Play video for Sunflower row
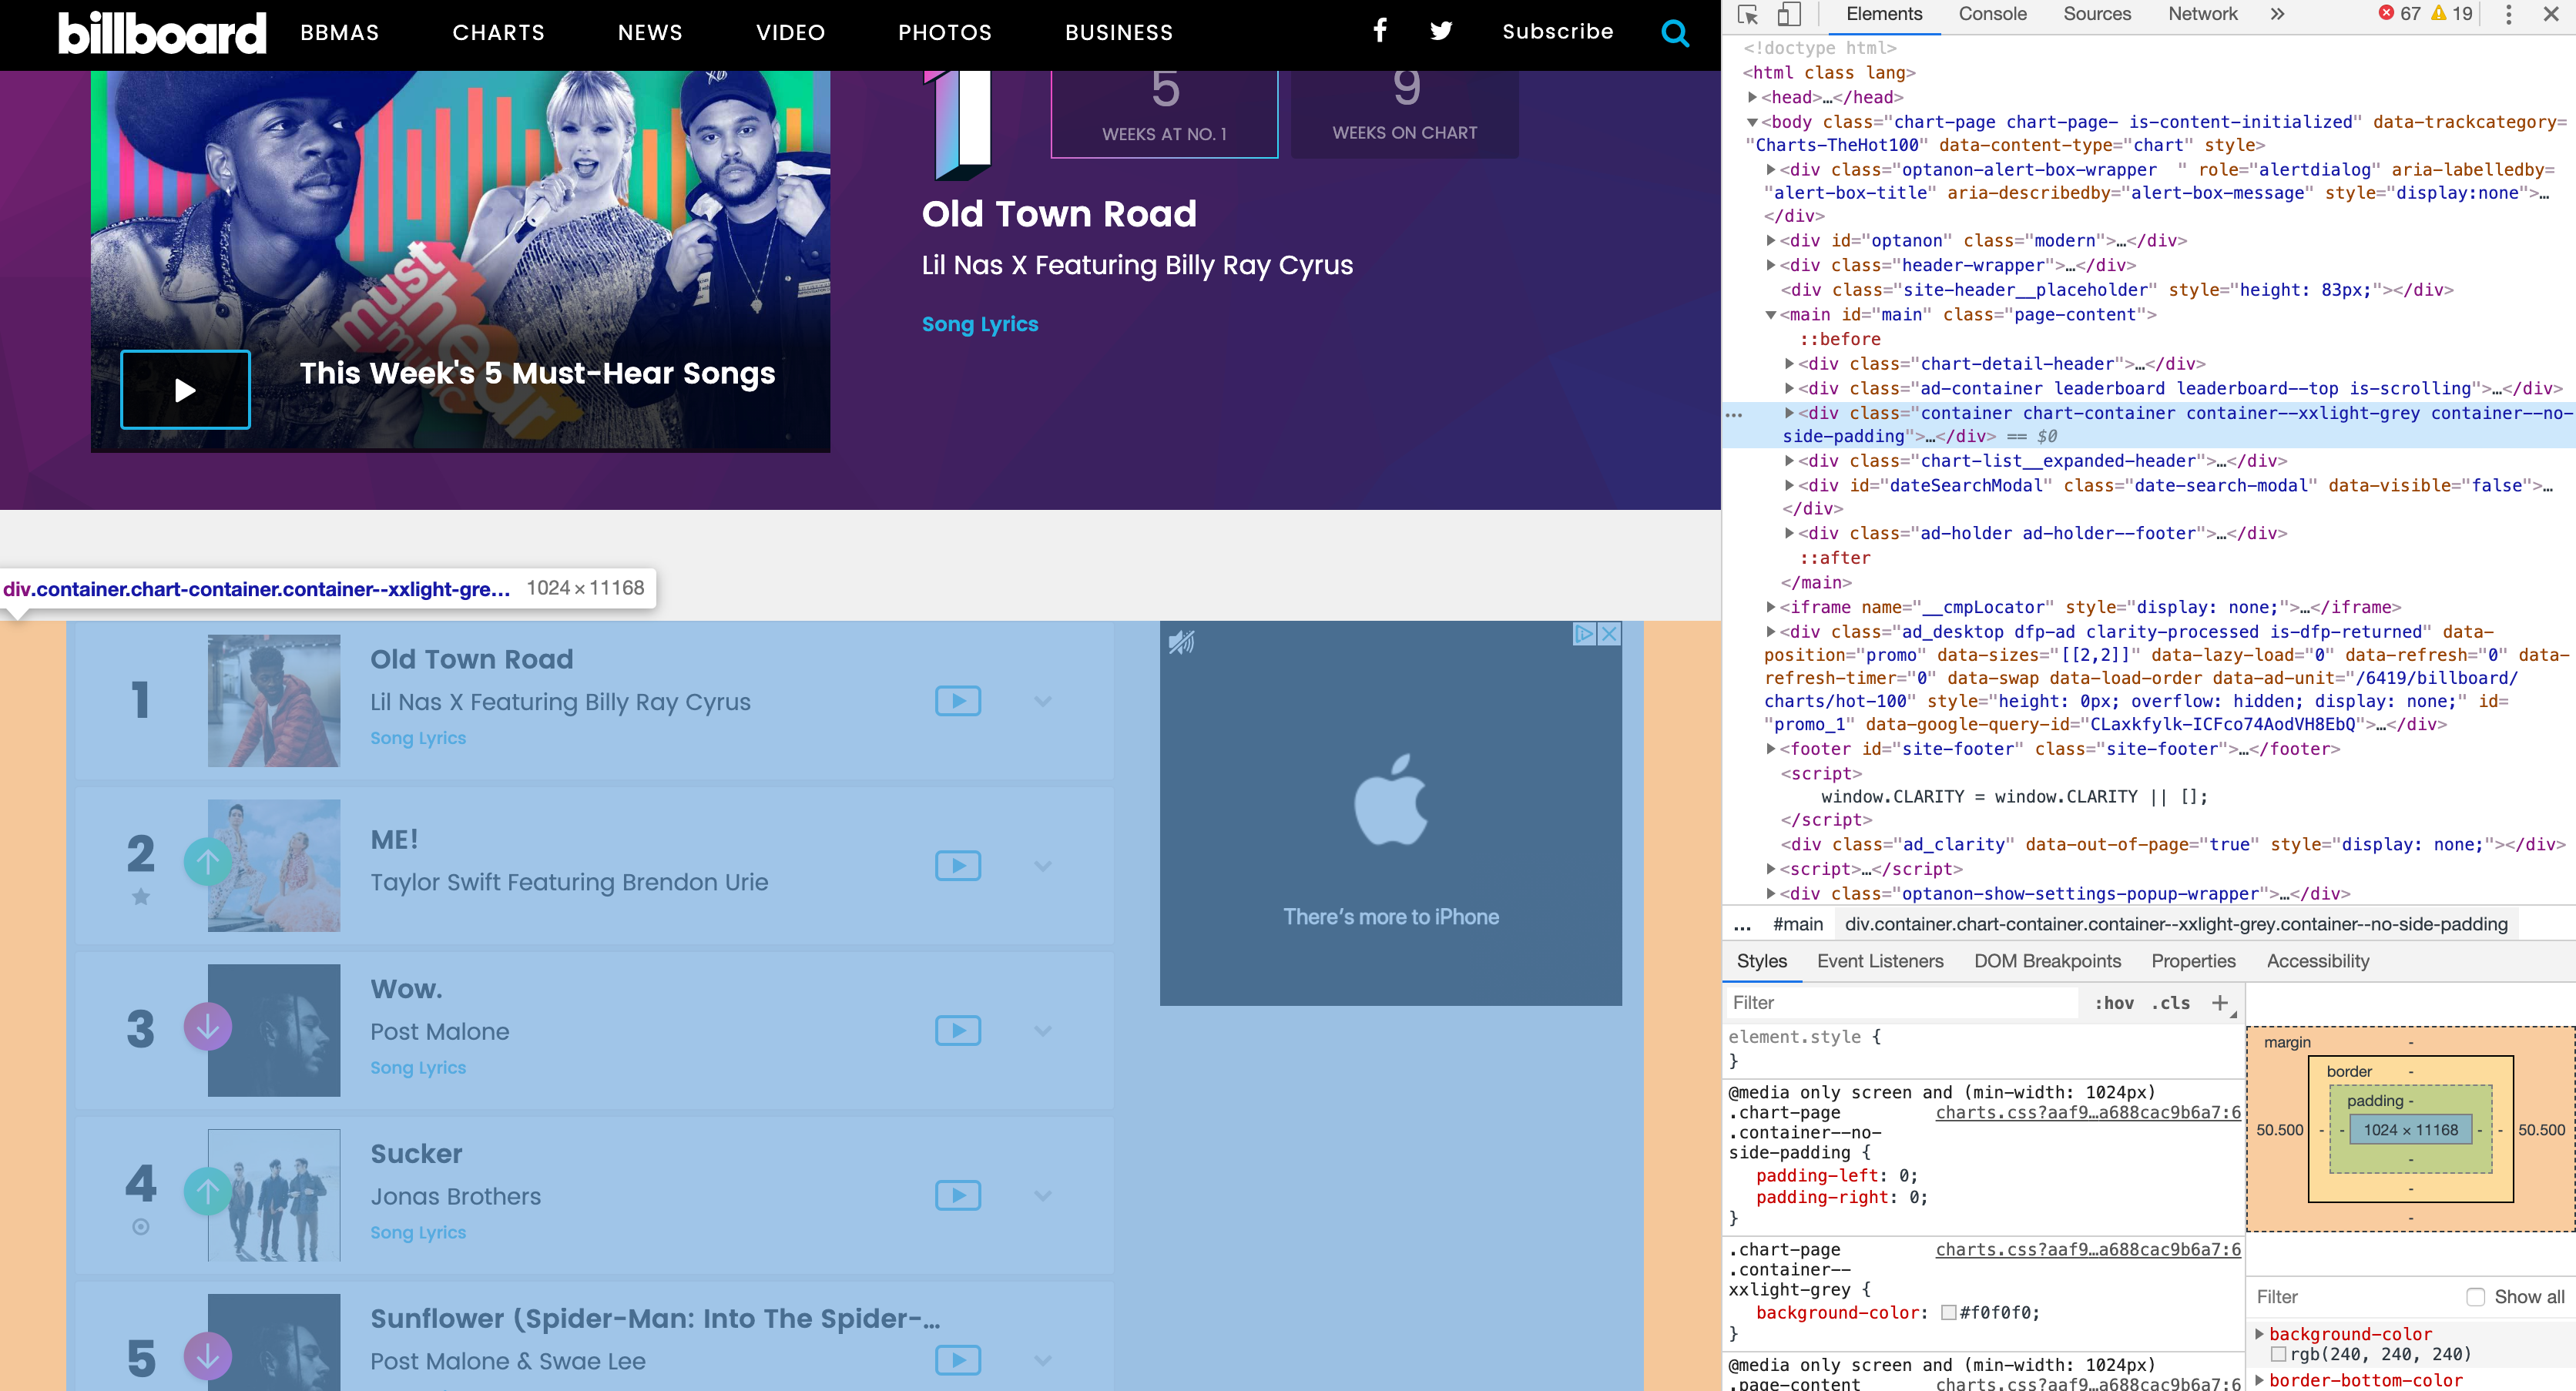Screen dimensions: 2576x1391 click(x=958, y=1360)
